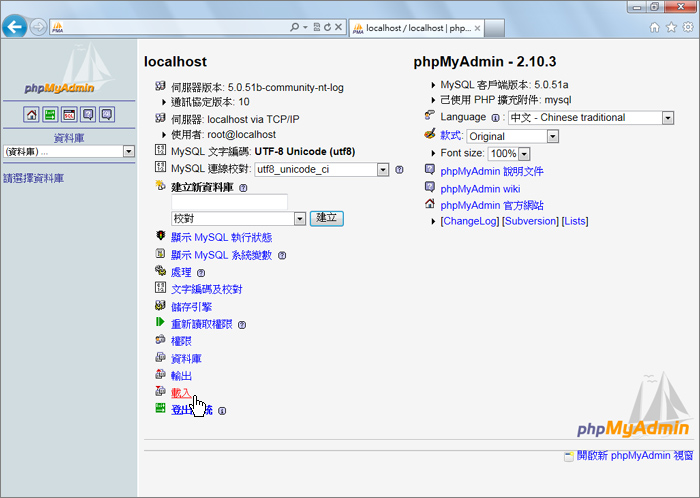This screenshot has height=498, width=700.
Task: Open the browser tools gear icon
Action: pos(688,28)
